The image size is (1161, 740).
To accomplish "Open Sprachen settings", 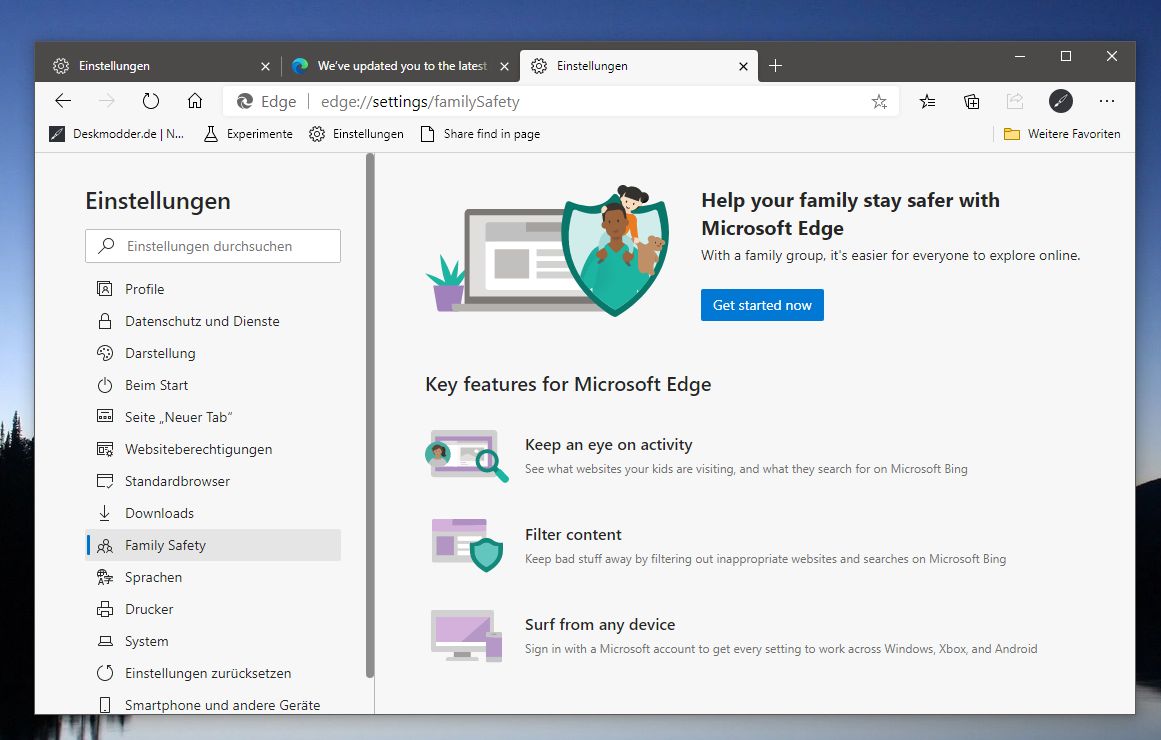I will click(x=213, y=577).
